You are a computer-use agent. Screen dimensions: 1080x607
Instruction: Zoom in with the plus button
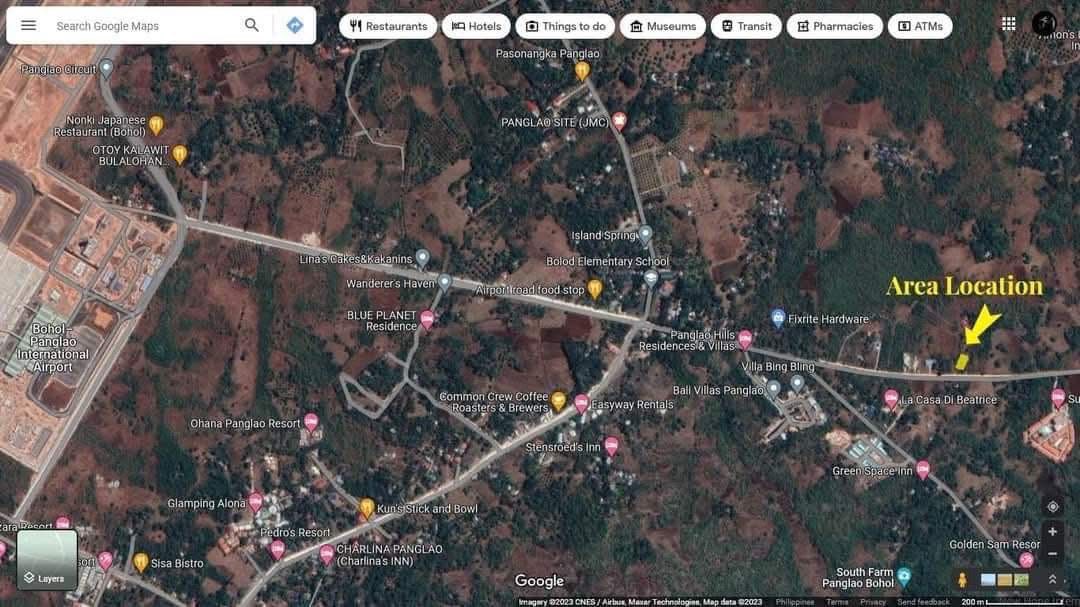click(x=1052, y=532)
